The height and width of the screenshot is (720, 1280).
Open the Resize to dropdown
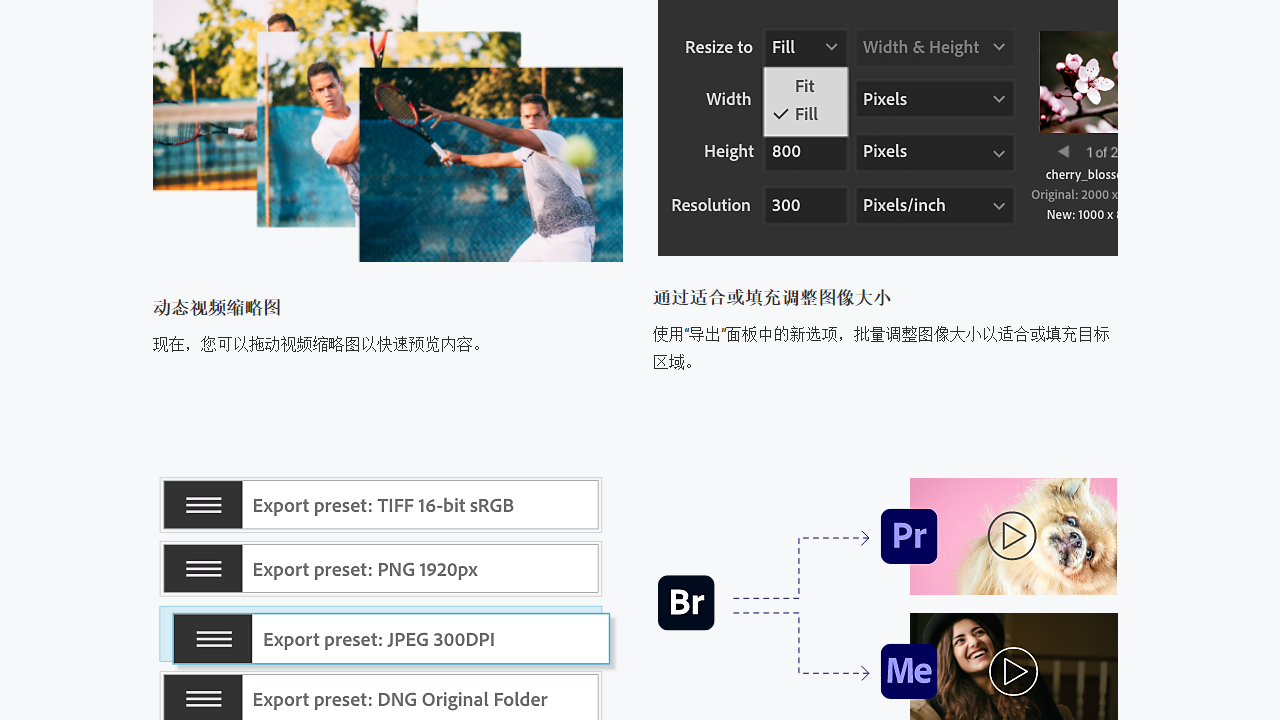(x=805, y=47)
